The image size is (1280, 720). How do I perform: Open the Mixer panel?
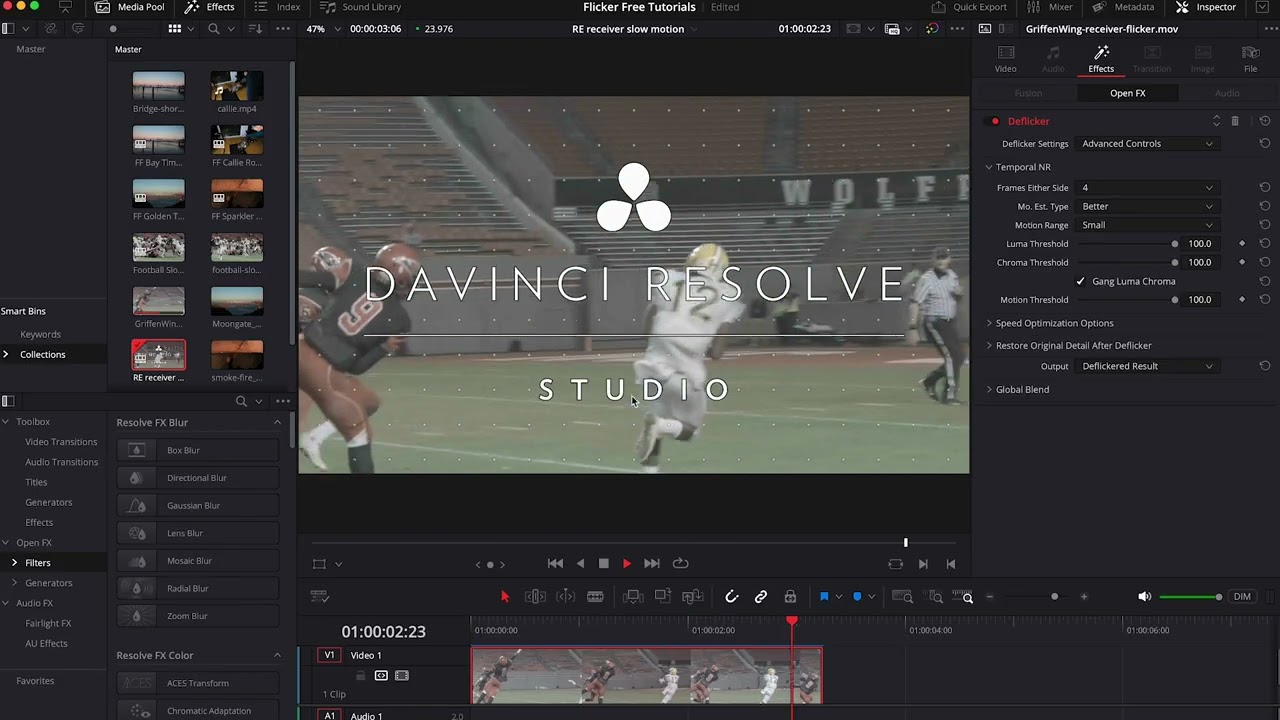point(1050,7)
